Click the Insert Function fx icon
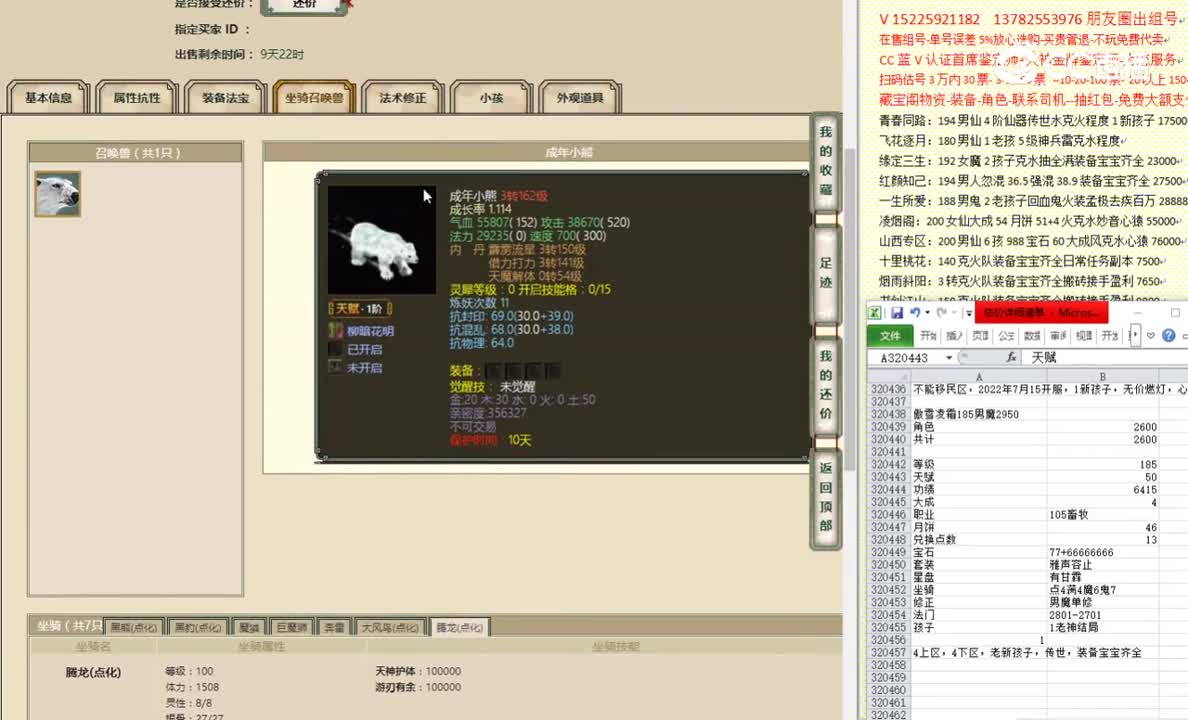1188x720 pixels. pyautogui.click(x=1012, y=356)
